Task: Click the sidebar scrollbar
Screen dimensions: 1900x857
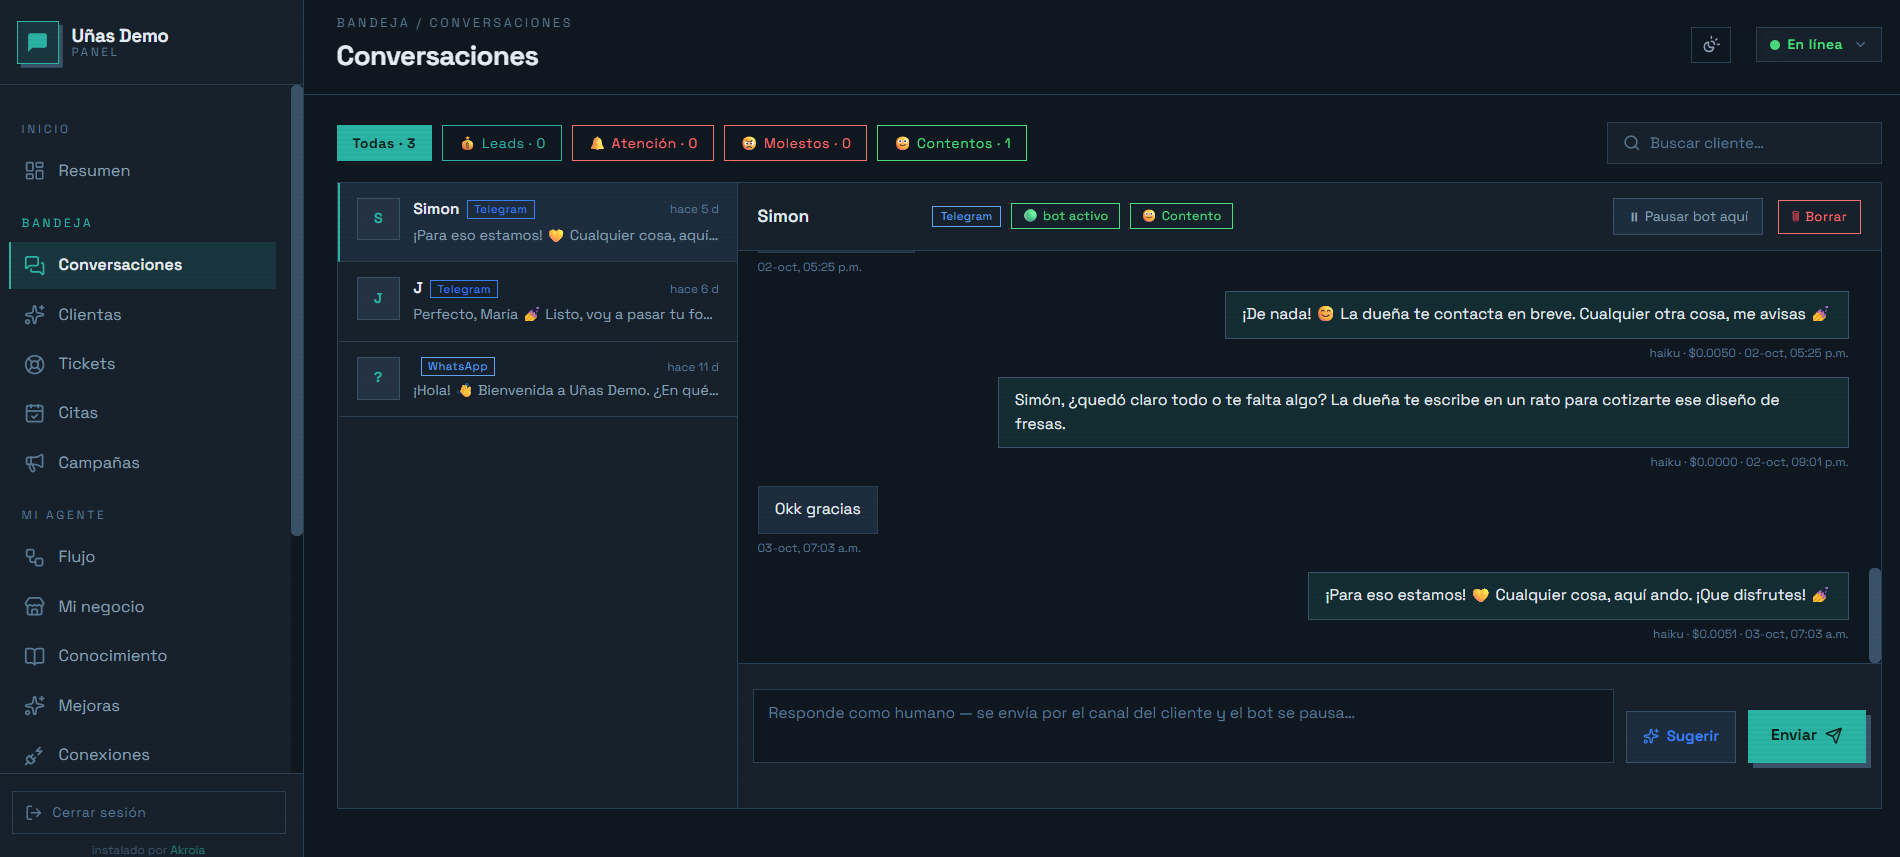Action: coord(296,310)
